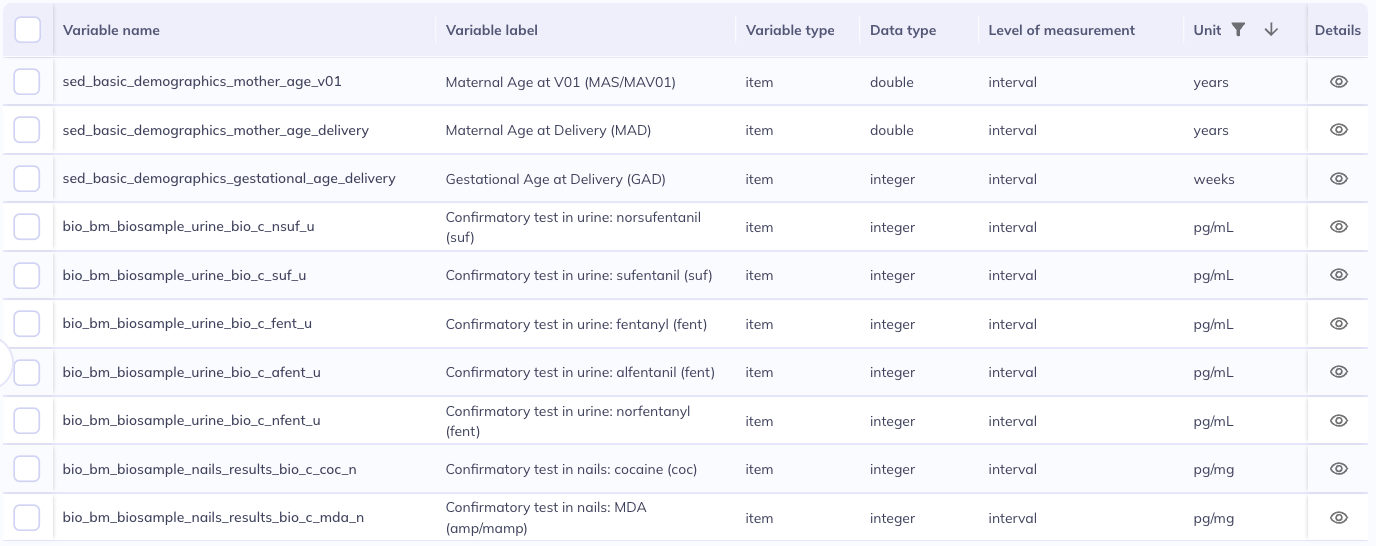This screenshot has width=1376, height=546.
Task: Open details eye for bio_c_suf_u row
Action: [x=1339, y=275]
